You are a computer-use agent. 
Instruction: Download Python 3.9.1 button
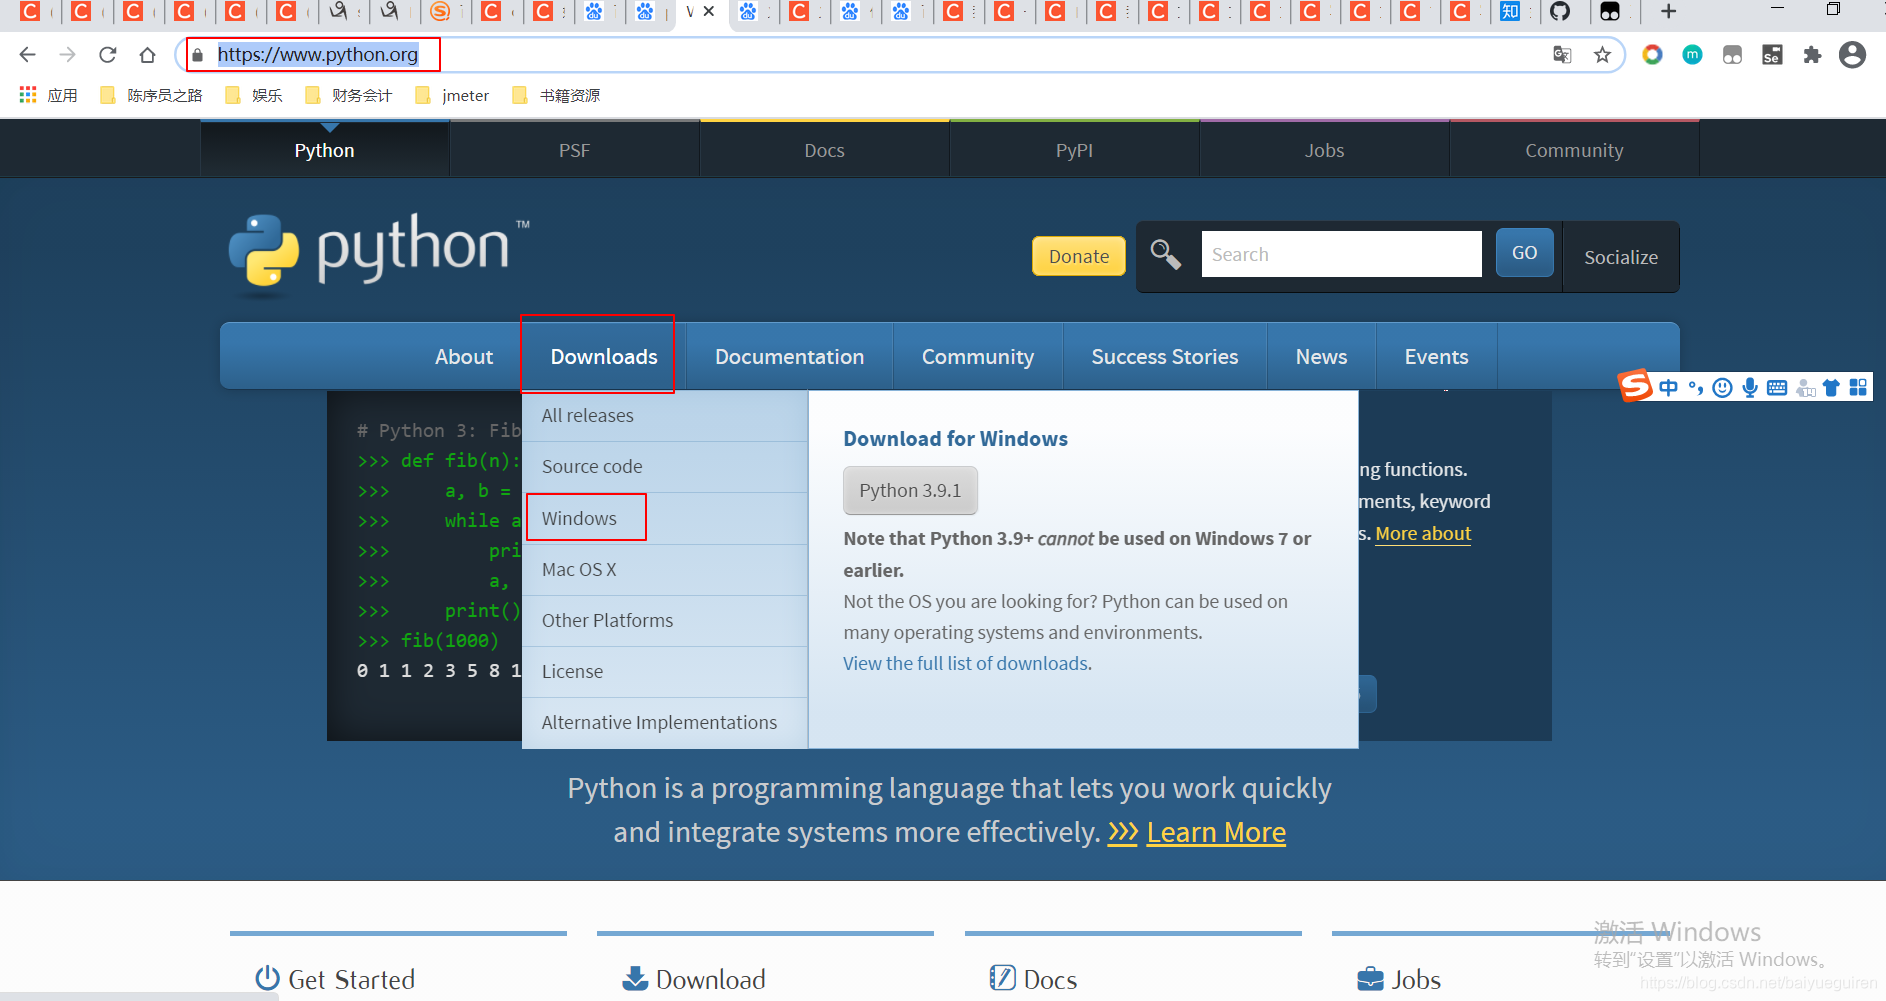(x=910, y=491)
